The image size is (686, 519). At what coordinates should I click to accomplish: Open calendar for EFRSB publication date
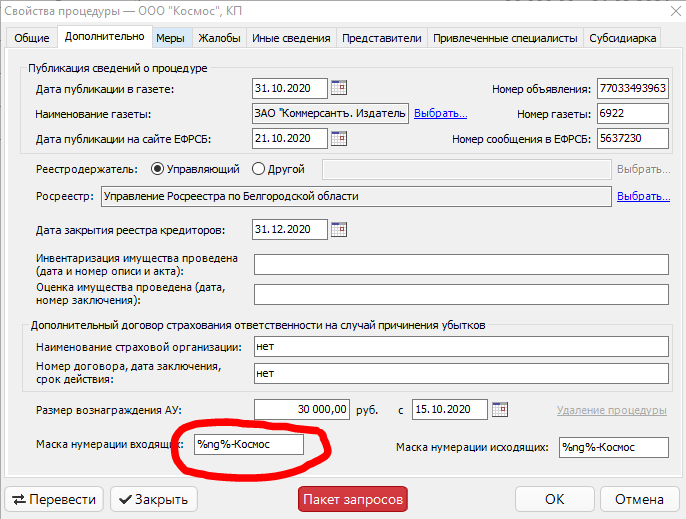pyautogui.click(x=338, y=137)
